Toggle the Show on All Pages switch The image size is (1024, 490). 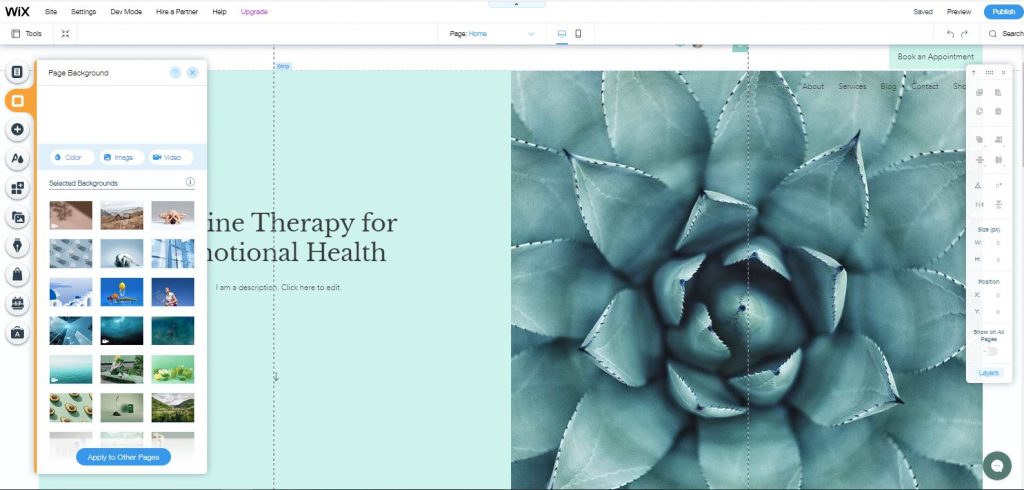coord(988,351)
